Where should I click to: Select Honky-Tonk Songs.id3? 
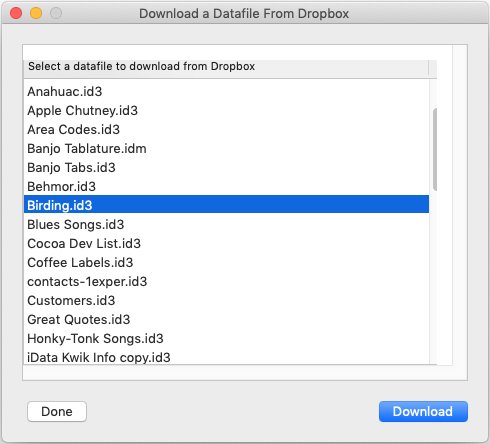coord(226,339)
